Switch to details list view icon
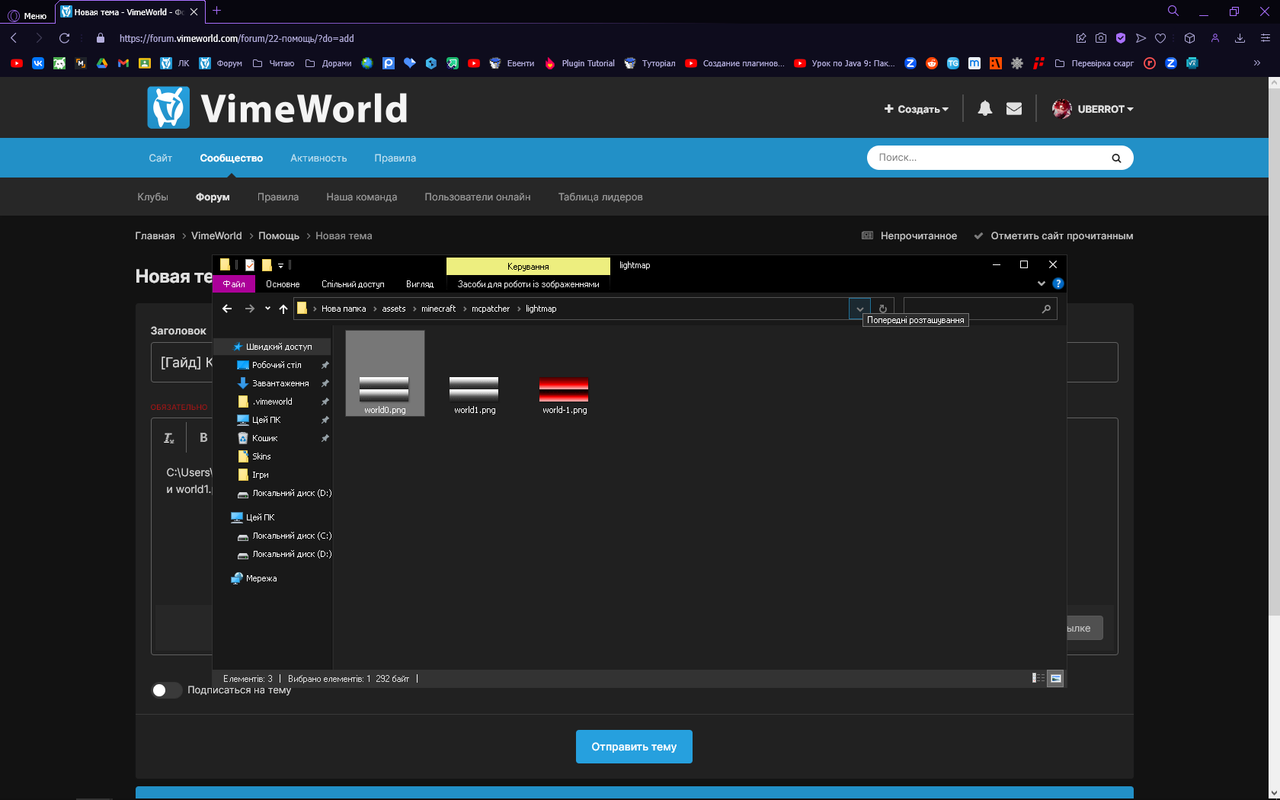1280x800 pixels. [1037, 678]
